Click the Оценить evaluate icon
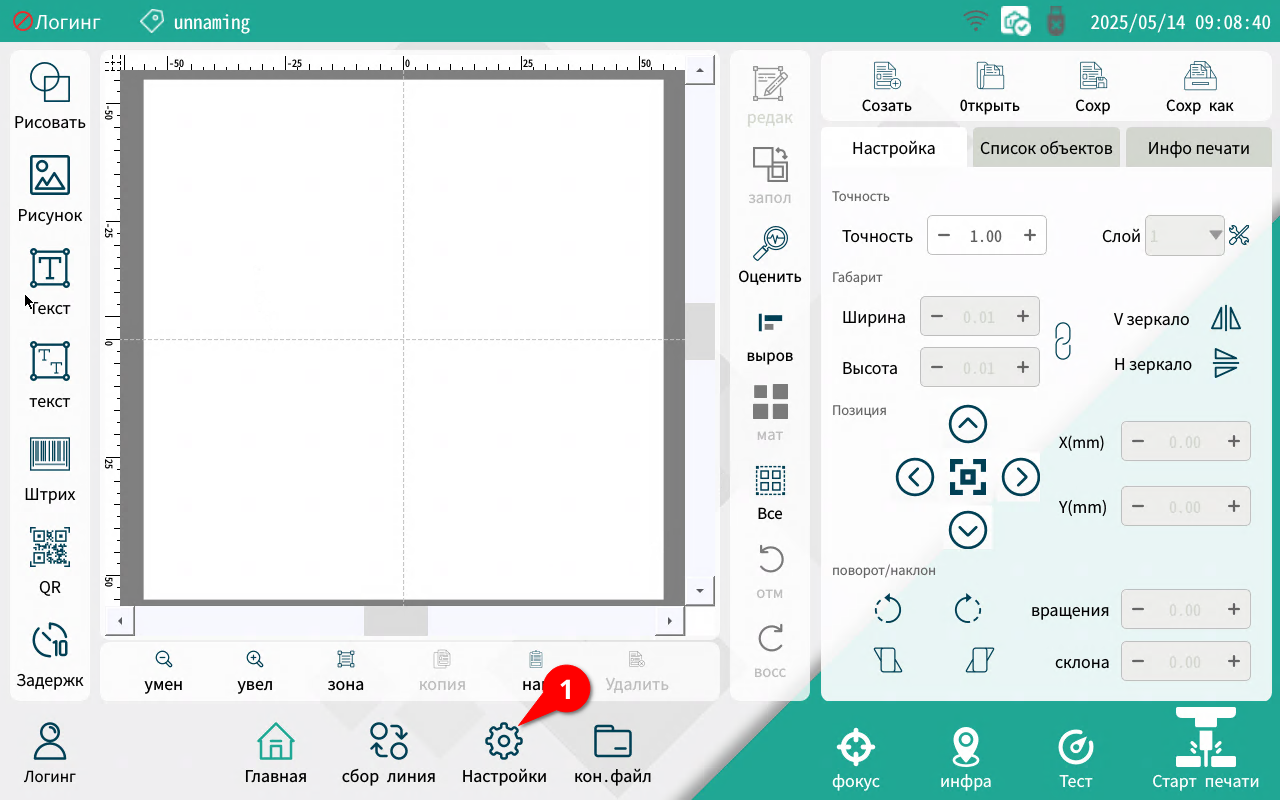This screenshot has width=1280, height=800. 770,254
